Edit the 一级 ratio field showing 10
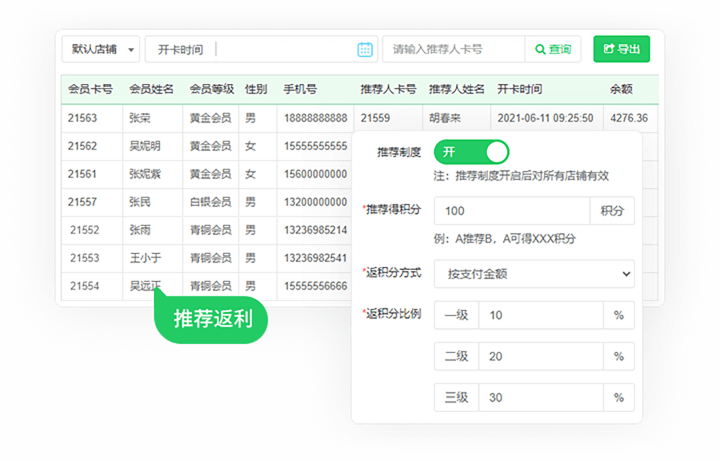Image resolution: width=720 pixels, height=461 pixels. click(541, 315)
